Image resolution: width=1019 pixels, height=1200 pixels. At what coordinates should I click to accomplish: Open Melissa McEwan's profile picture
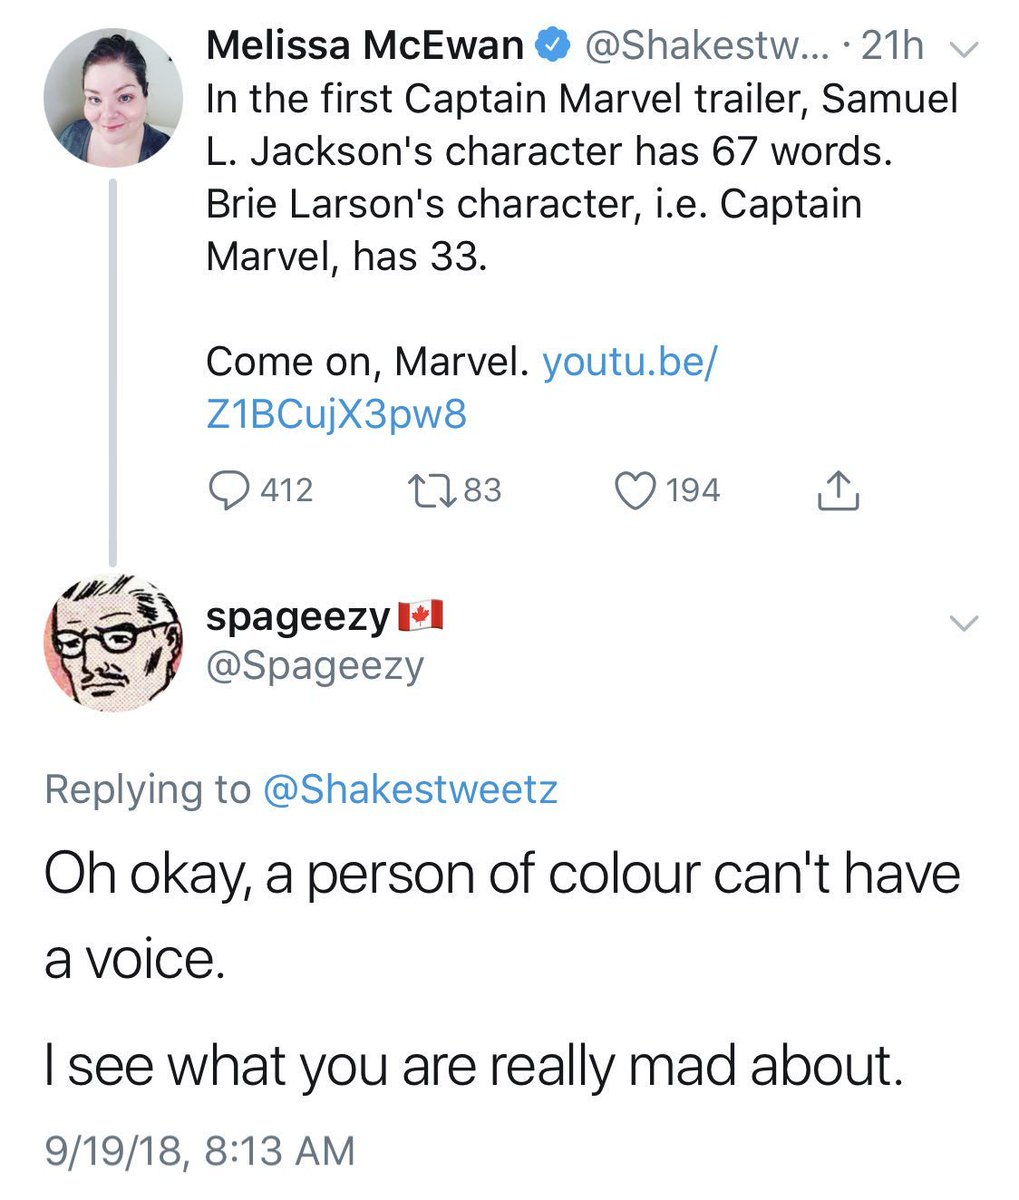point(113,96)
